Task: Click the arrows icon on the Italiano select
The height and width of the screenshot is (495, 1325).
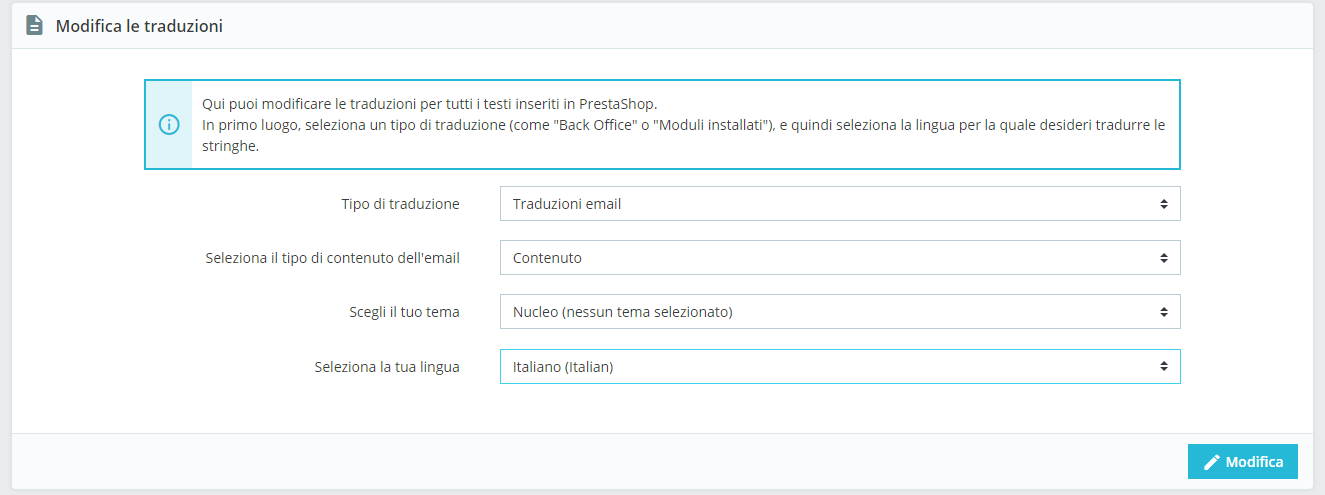Action: point(1164,367)
